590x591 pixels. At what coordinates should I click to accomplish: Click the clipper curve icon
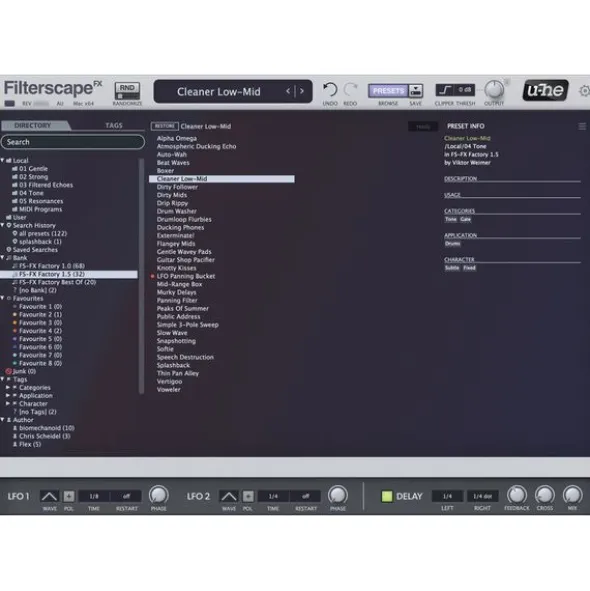pyautogui.click(x=445, y=90)
